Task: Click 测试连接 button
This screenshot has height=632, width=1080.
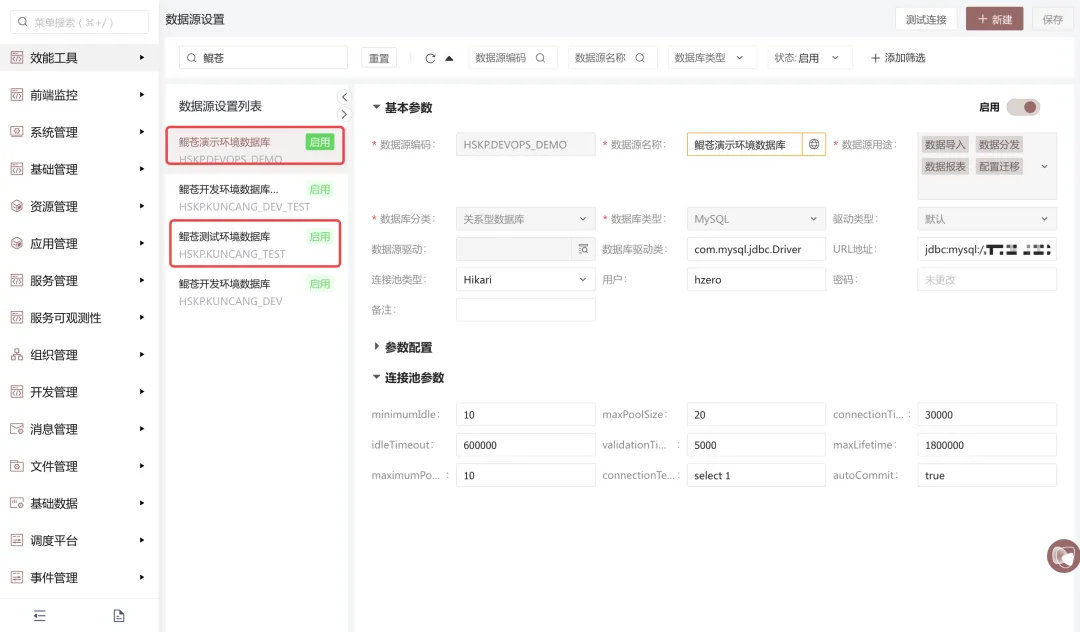Action: click(x=926, y=19)
